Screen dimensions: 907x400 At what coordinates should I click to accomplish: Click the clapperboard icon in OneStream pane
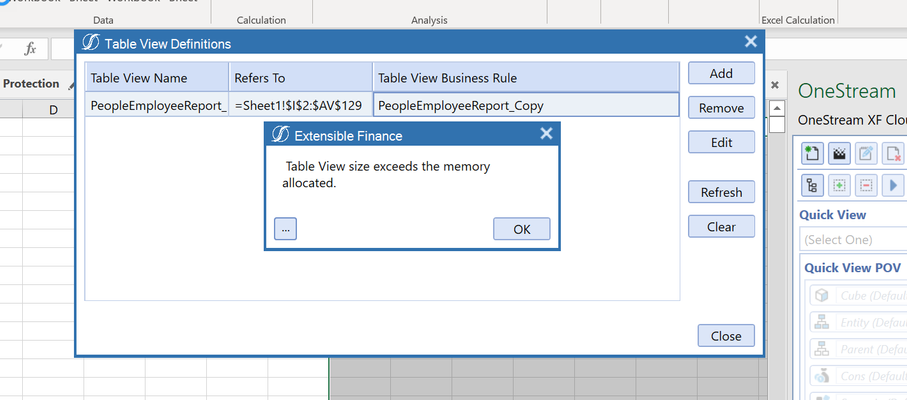(839, 153)
